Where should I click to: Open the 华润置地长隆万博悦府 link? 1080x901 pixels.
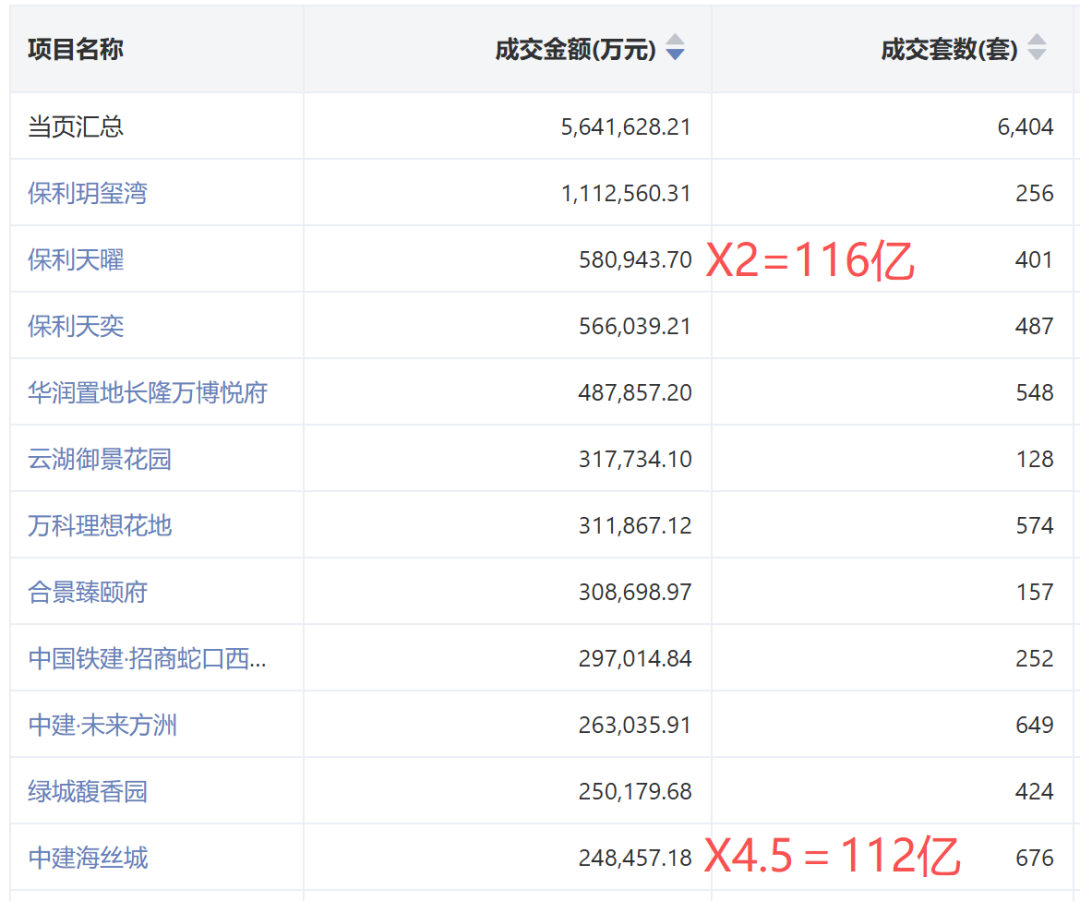(148, 393)
